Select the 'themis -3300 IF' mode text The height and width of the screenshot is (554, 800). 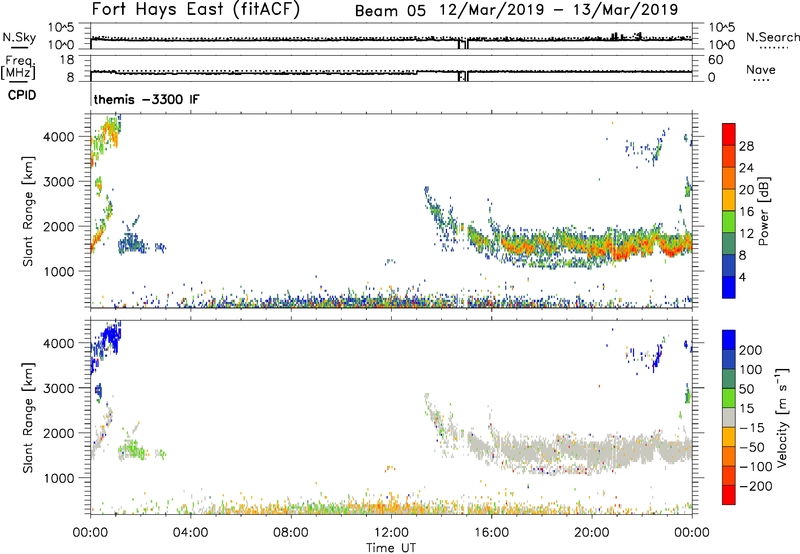(x=146, y=99)
